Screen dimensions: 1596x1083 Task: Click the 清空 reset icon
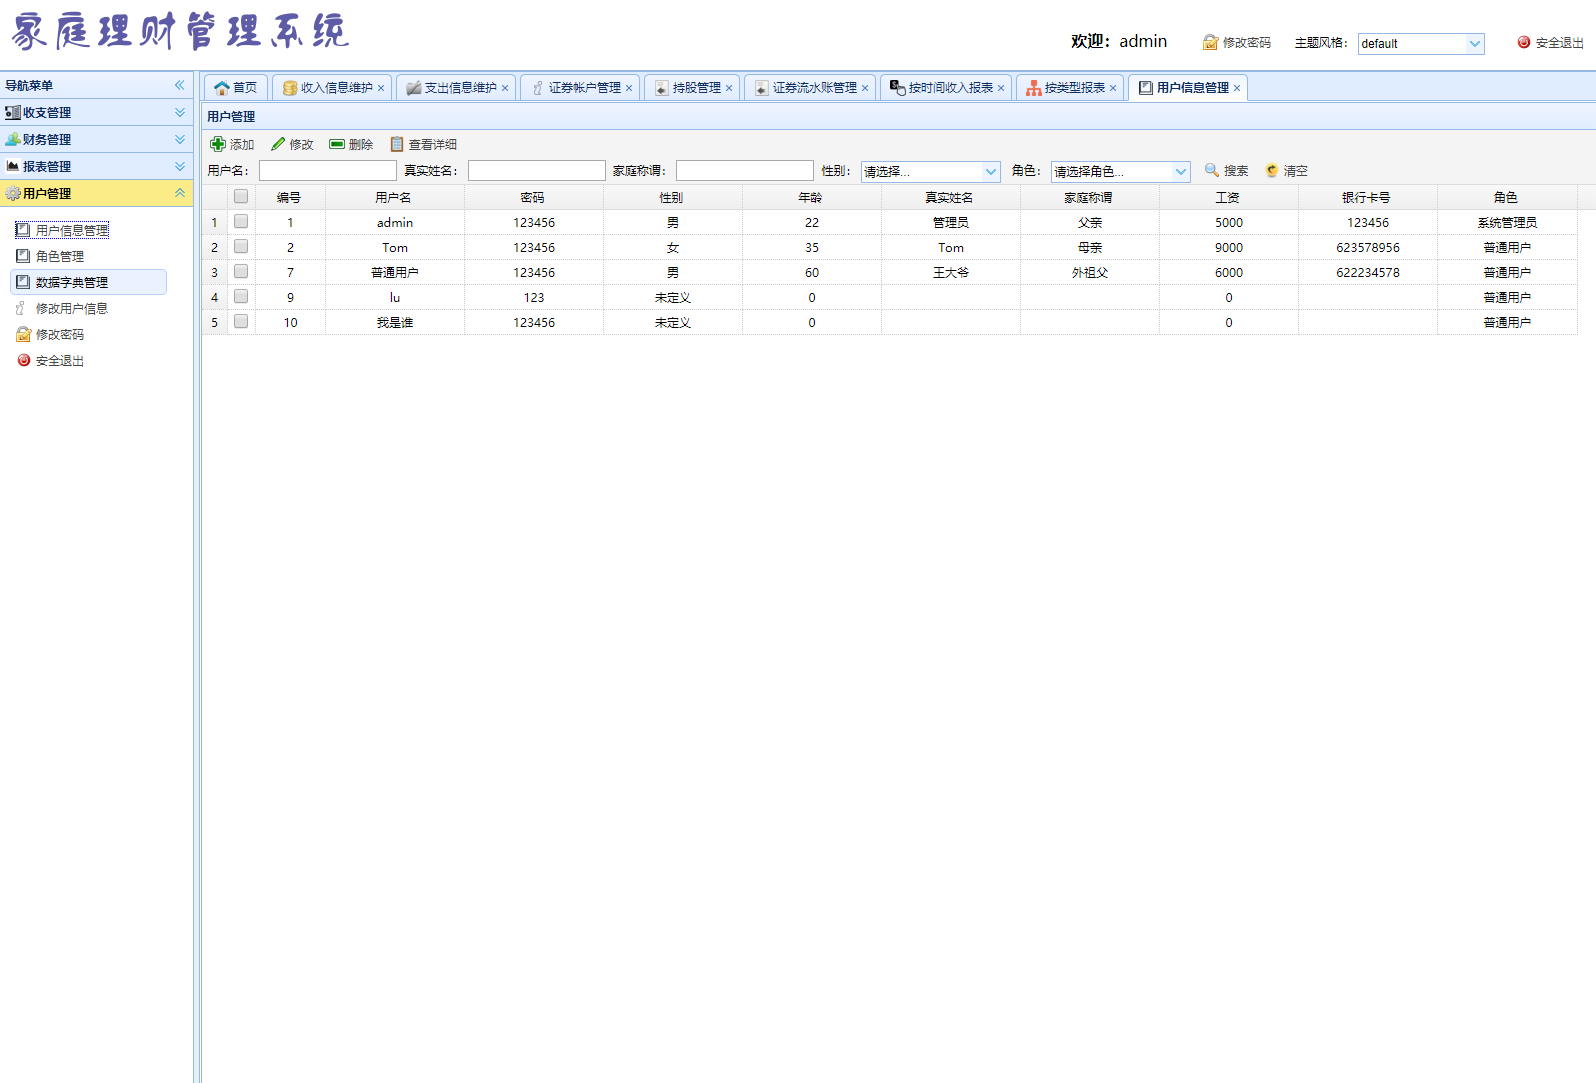tap(1272, 170)
